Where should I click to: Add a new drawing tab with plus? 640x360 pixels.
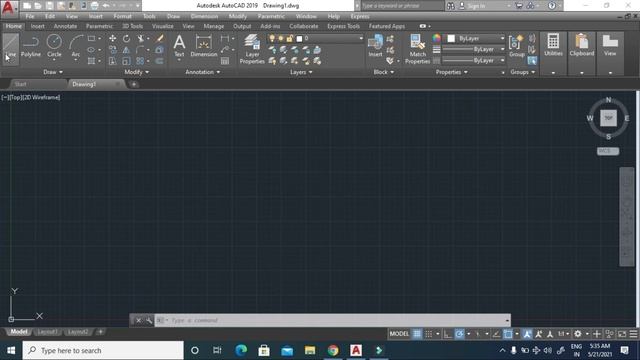tap(133, 84)
